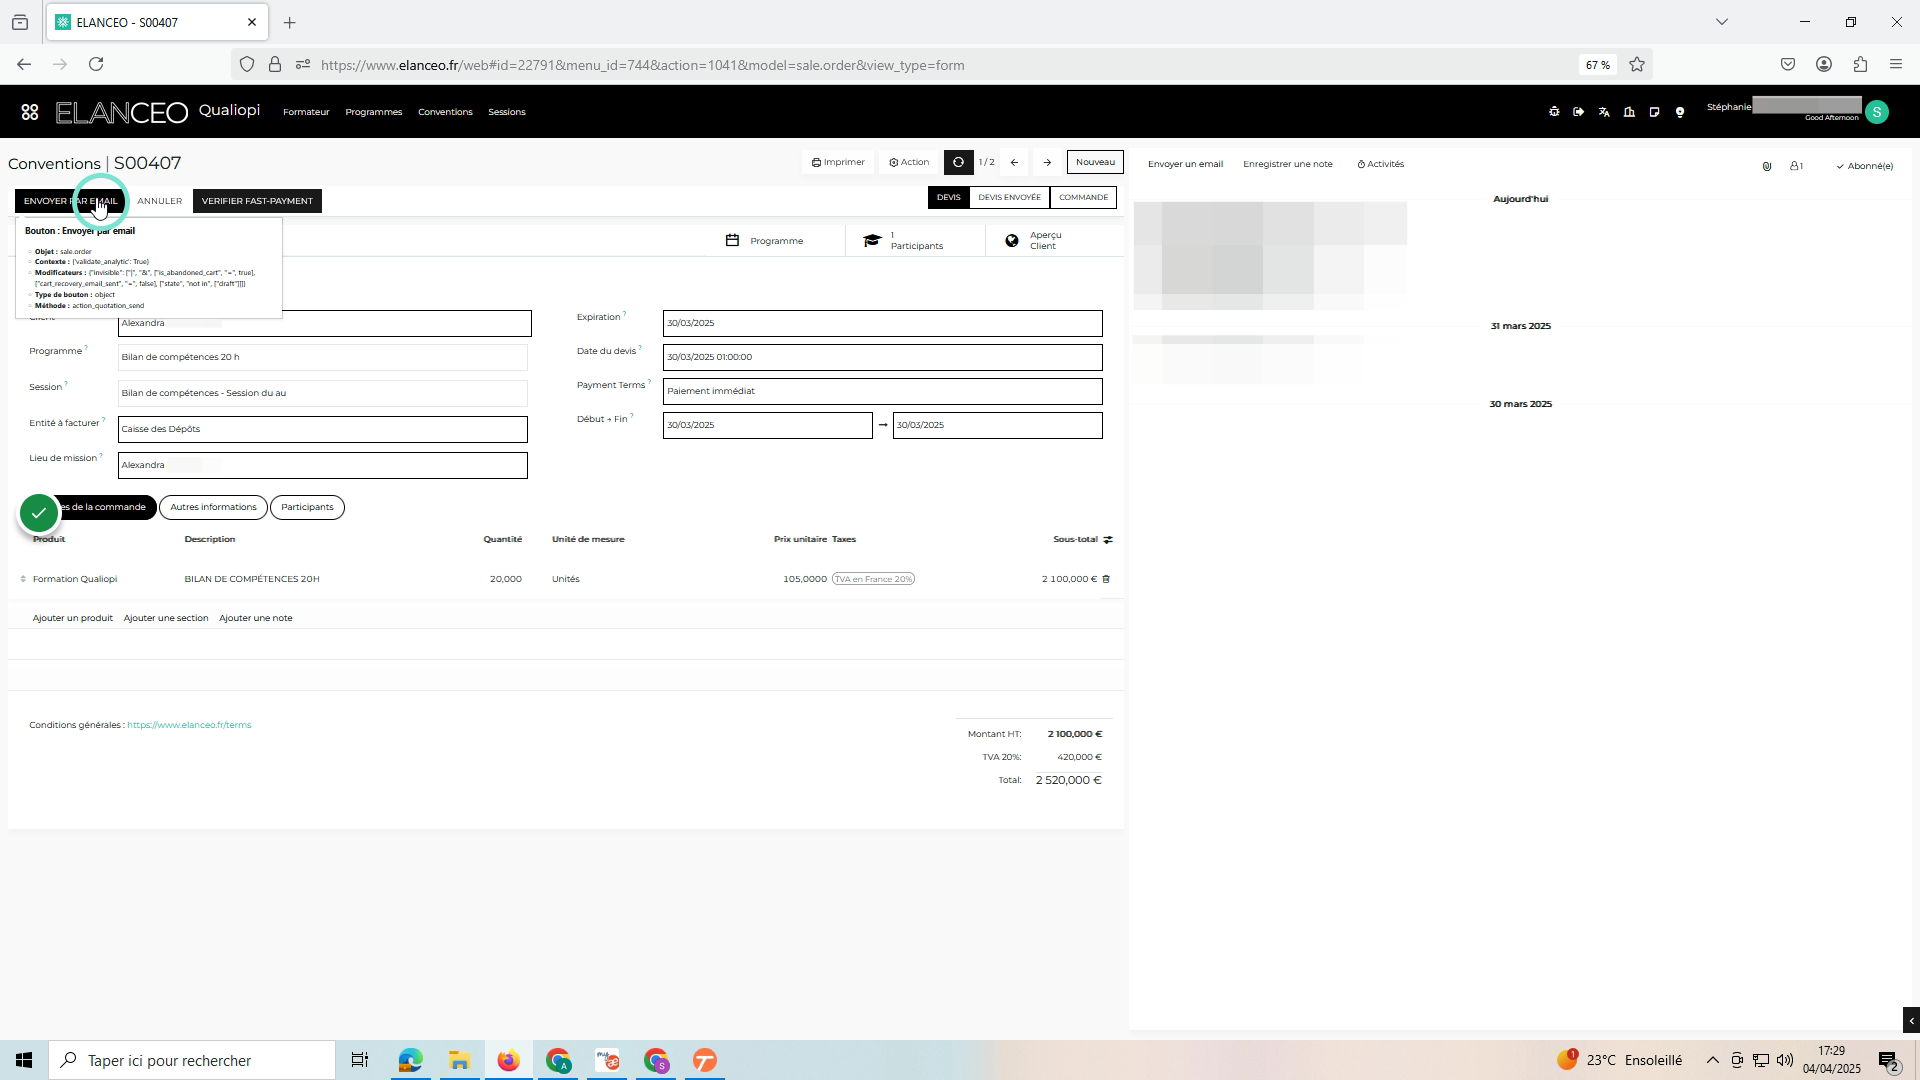Click the Annuler button
This screenshot has width=1920, height=1080.
pyautogui.click(x=160, y=201)
